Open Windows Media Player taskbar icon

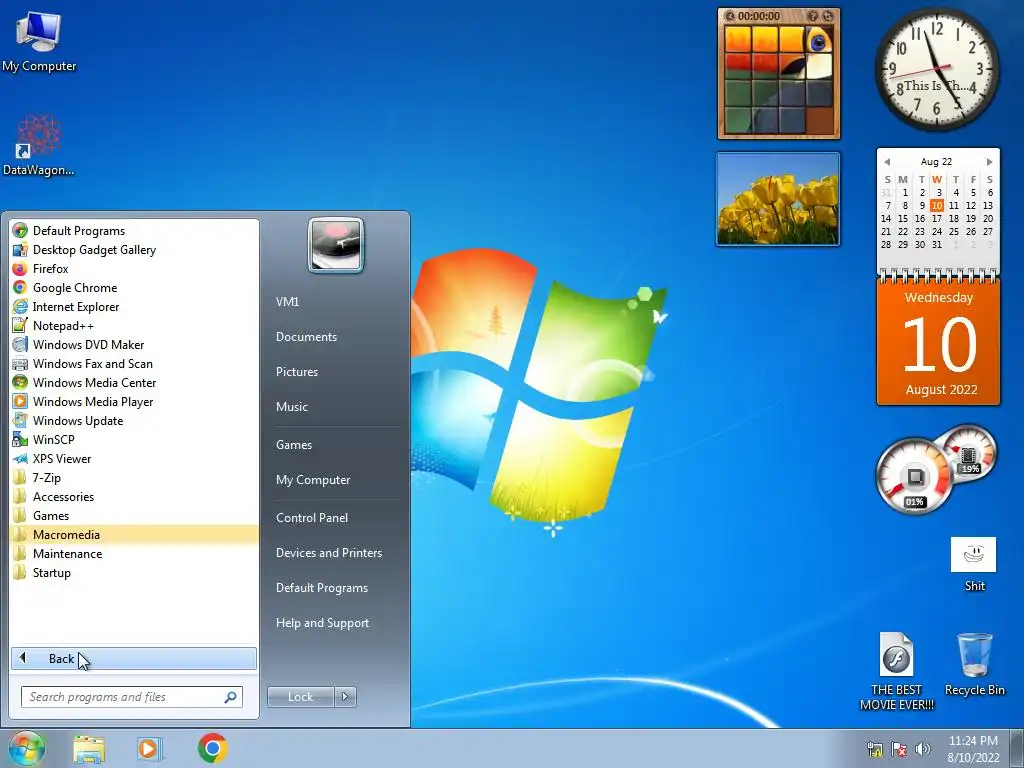tap(150, 749)
